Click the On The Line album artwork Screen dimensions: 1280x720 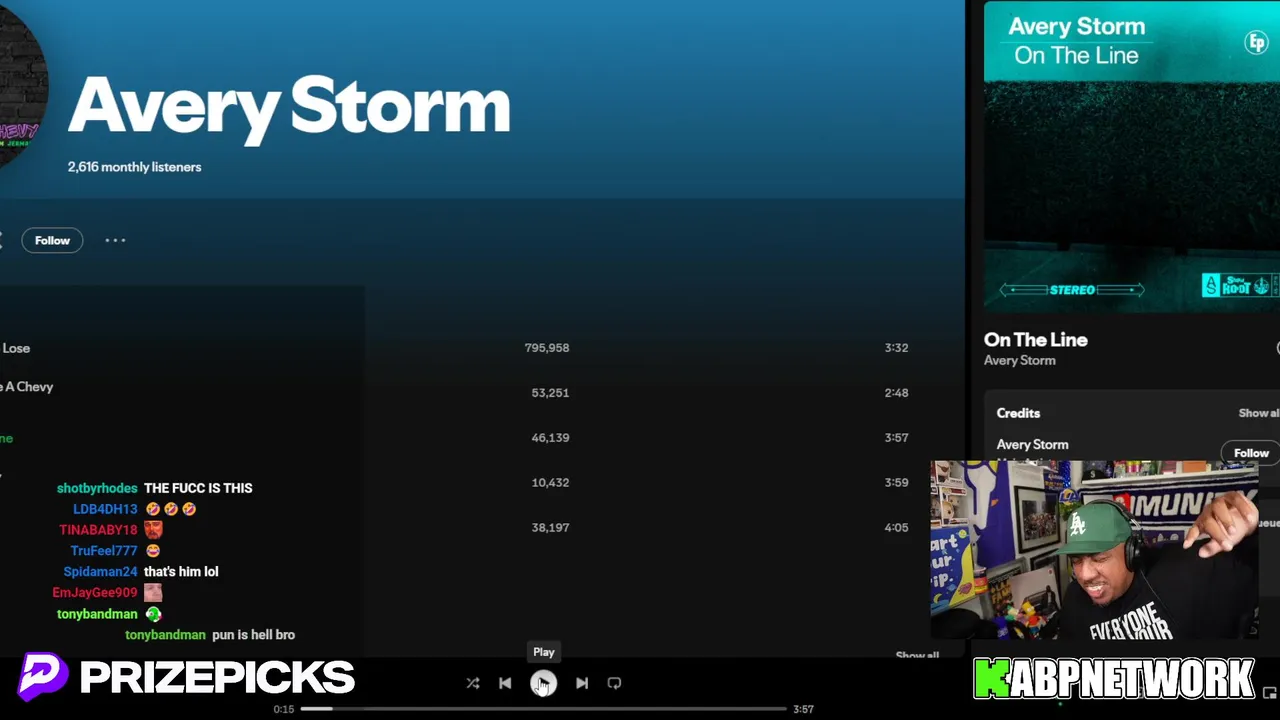[1131, 156]
